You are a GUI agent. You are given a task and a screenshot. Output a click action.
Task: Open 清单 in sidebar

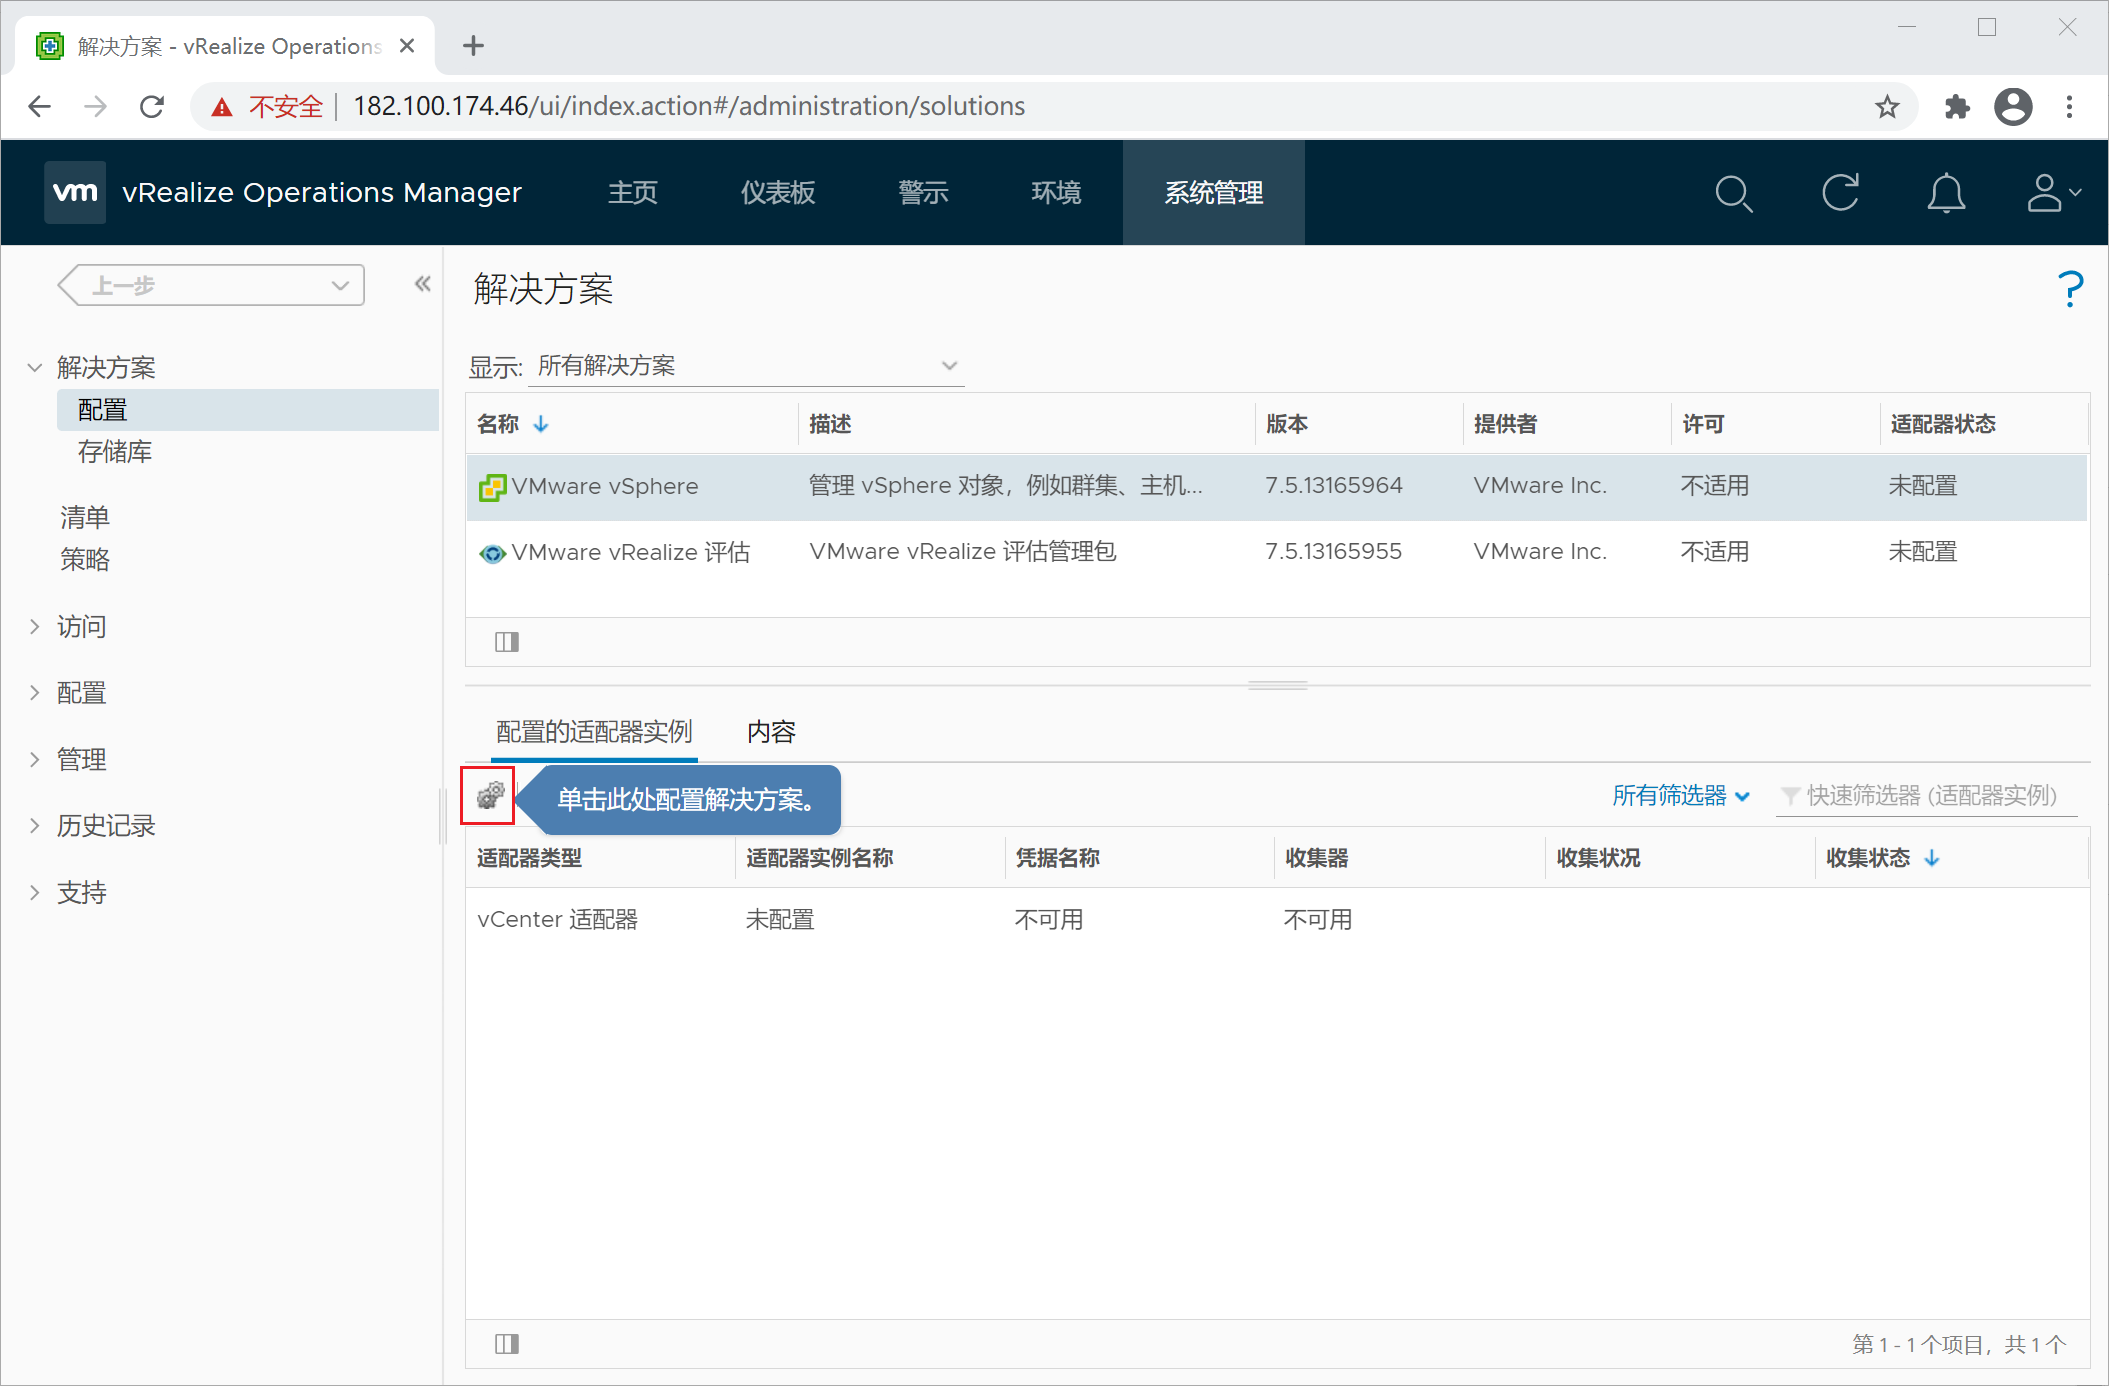85,518
